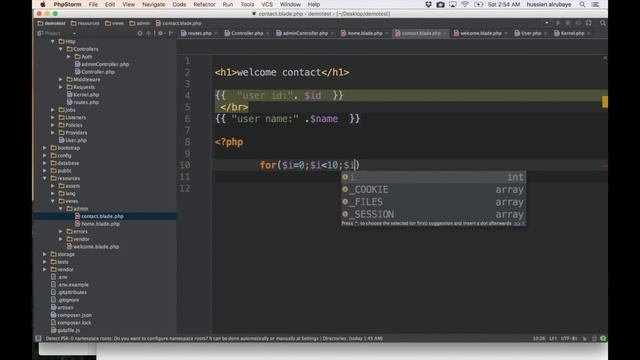Viewport: 640px width, 360px height.
Task: Select User.php in project tree
Action: [73, 140]
